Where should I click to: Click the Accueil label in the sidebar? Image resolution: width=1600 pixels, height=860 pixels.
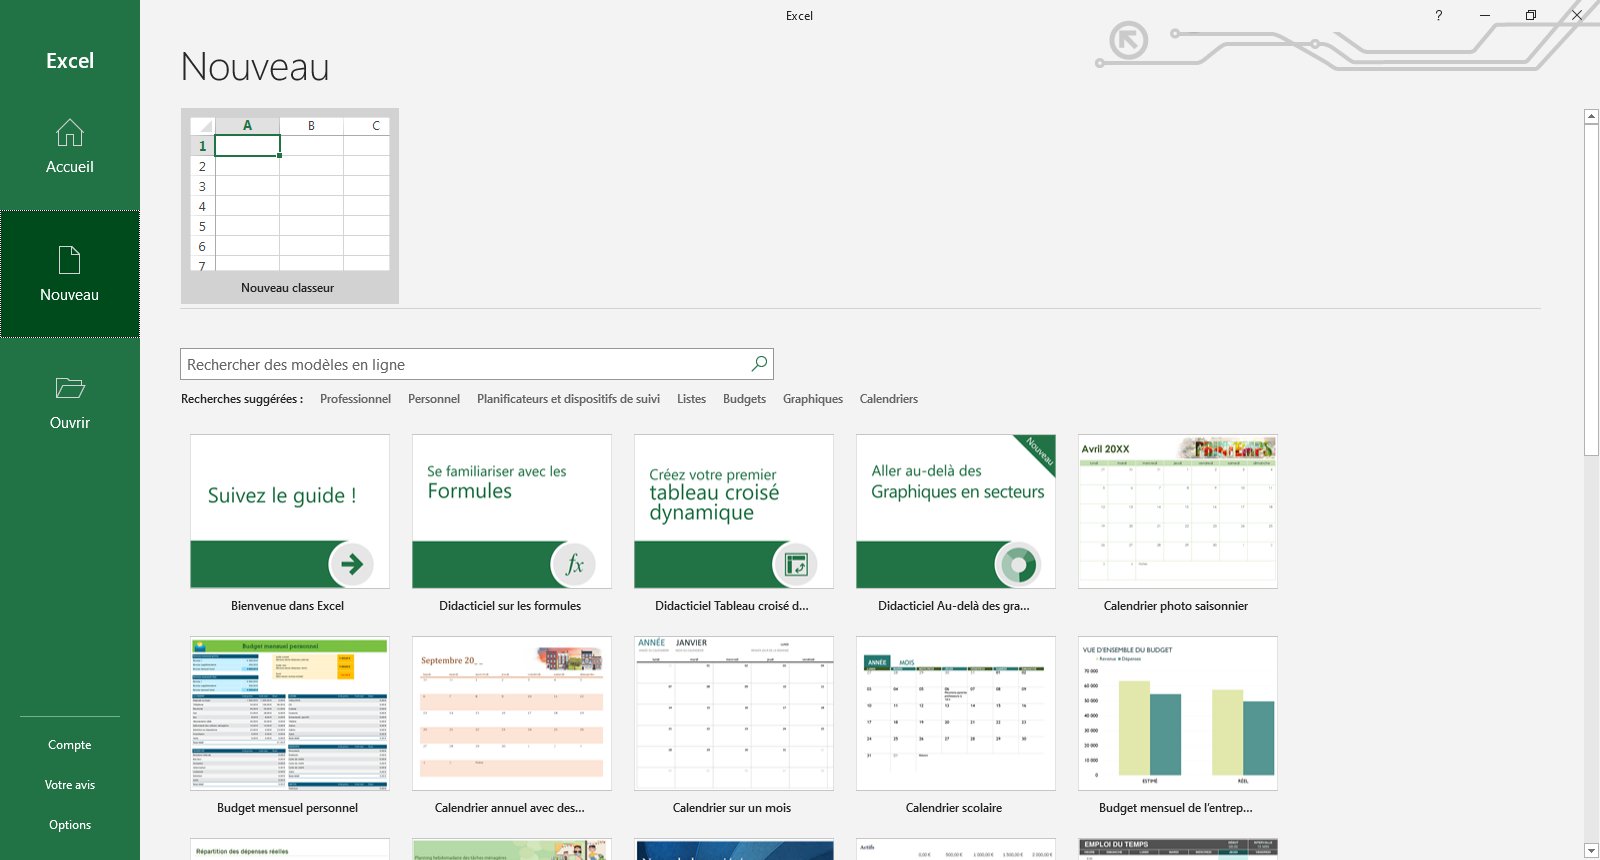click(x=69, y=167)
